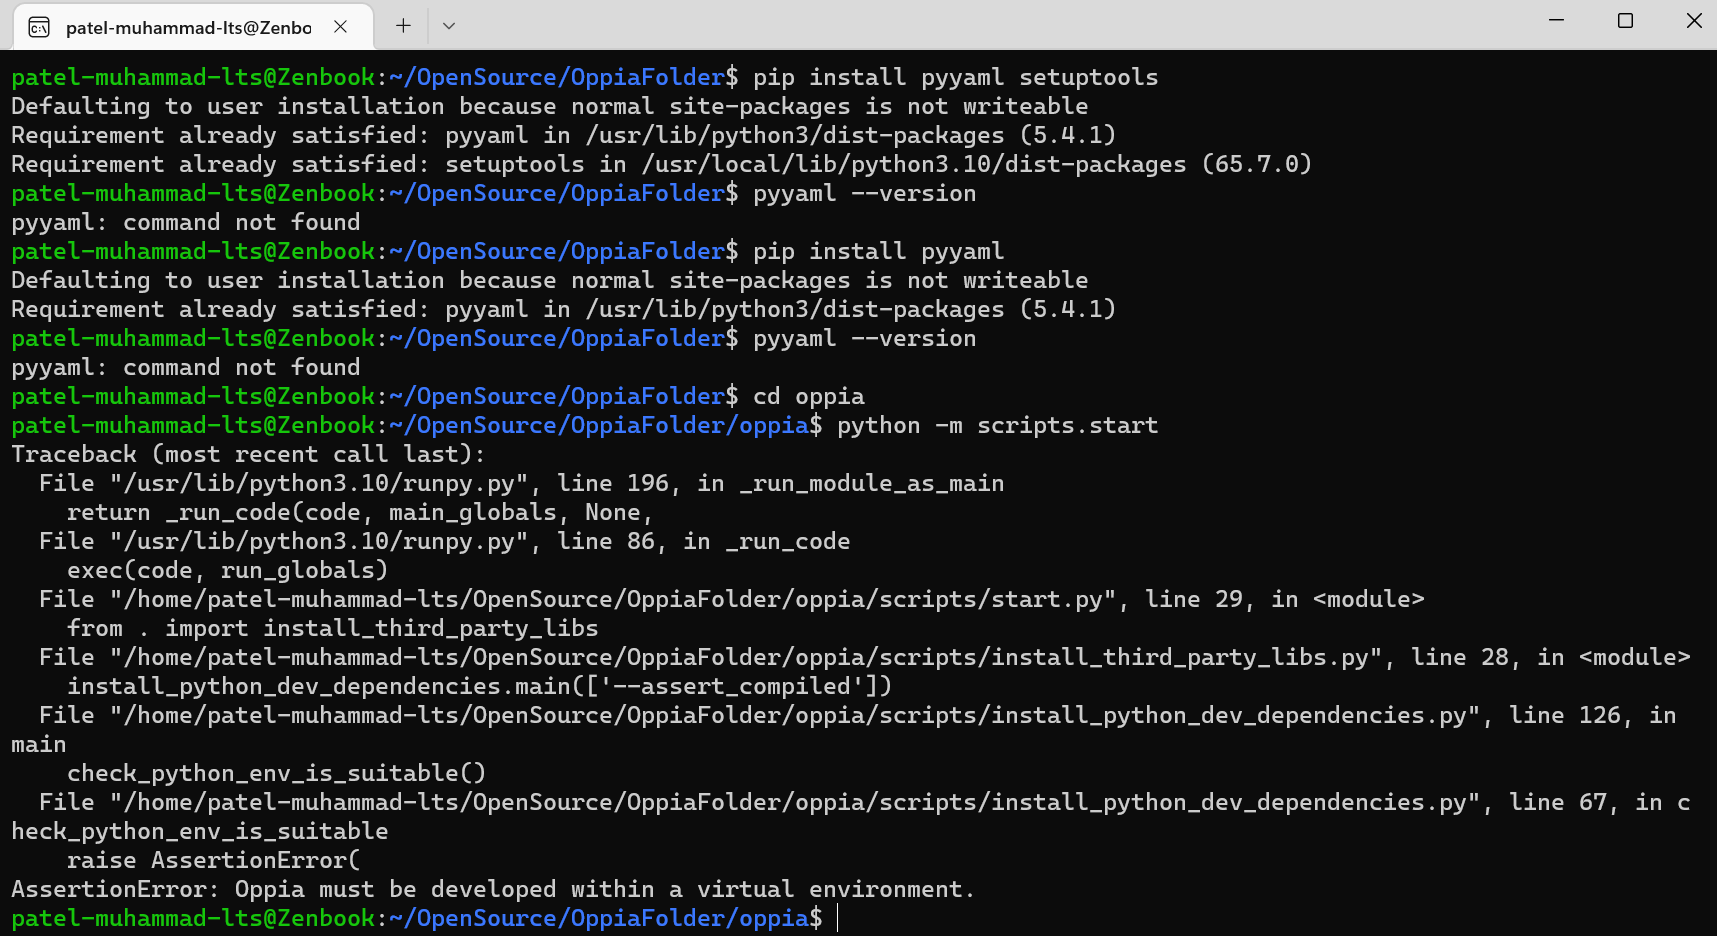Minimize the terminal window
The image size is (1717, 936).
tap(1554, 20)
